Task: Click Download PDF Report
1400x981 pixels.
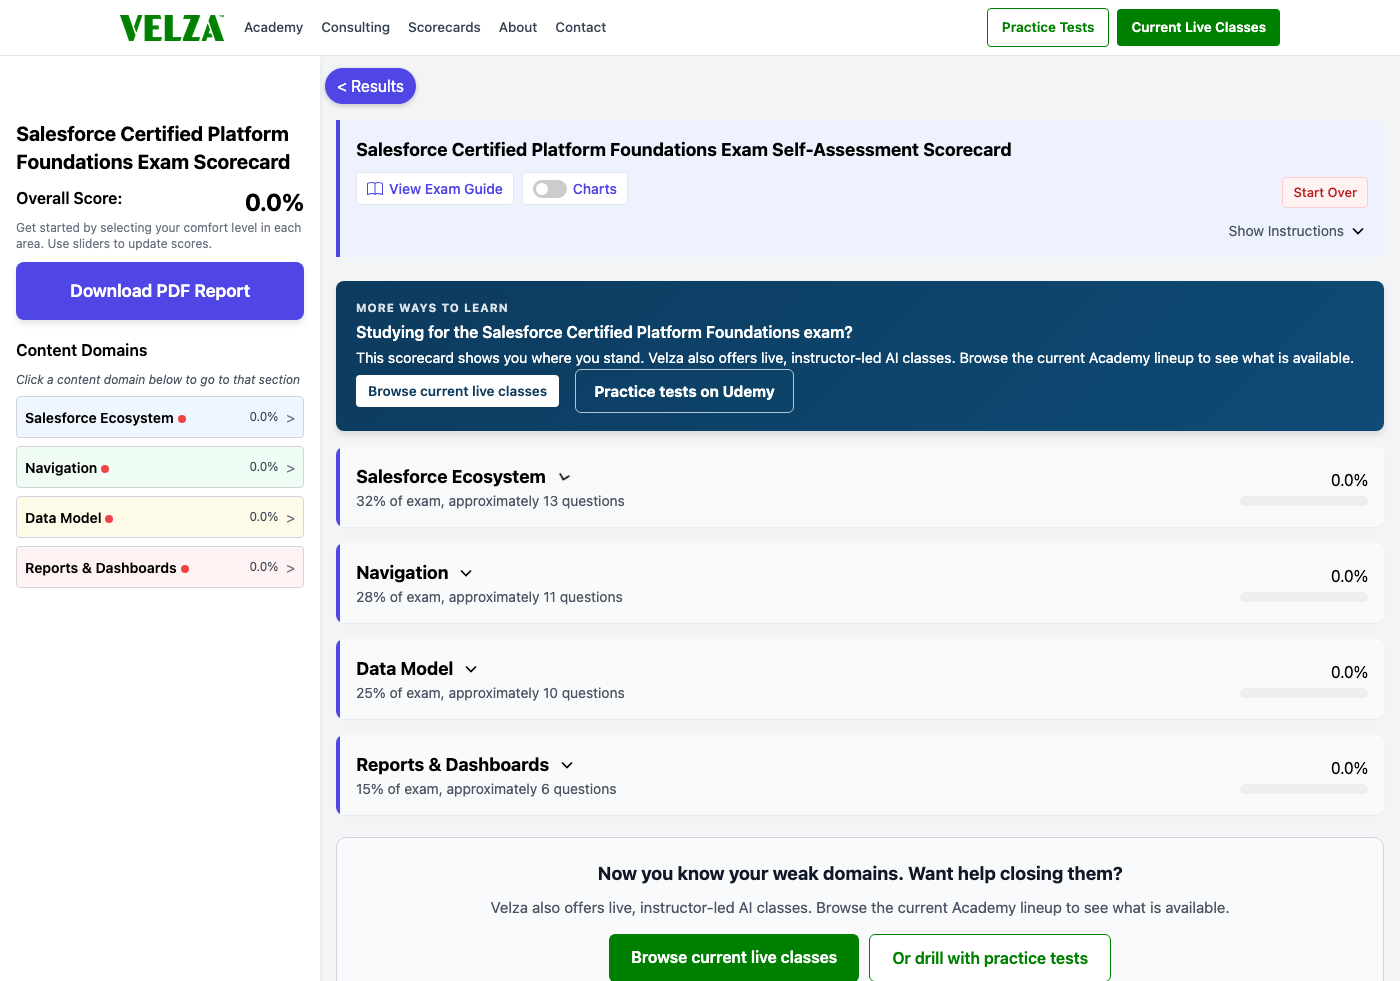Action: 160,291
